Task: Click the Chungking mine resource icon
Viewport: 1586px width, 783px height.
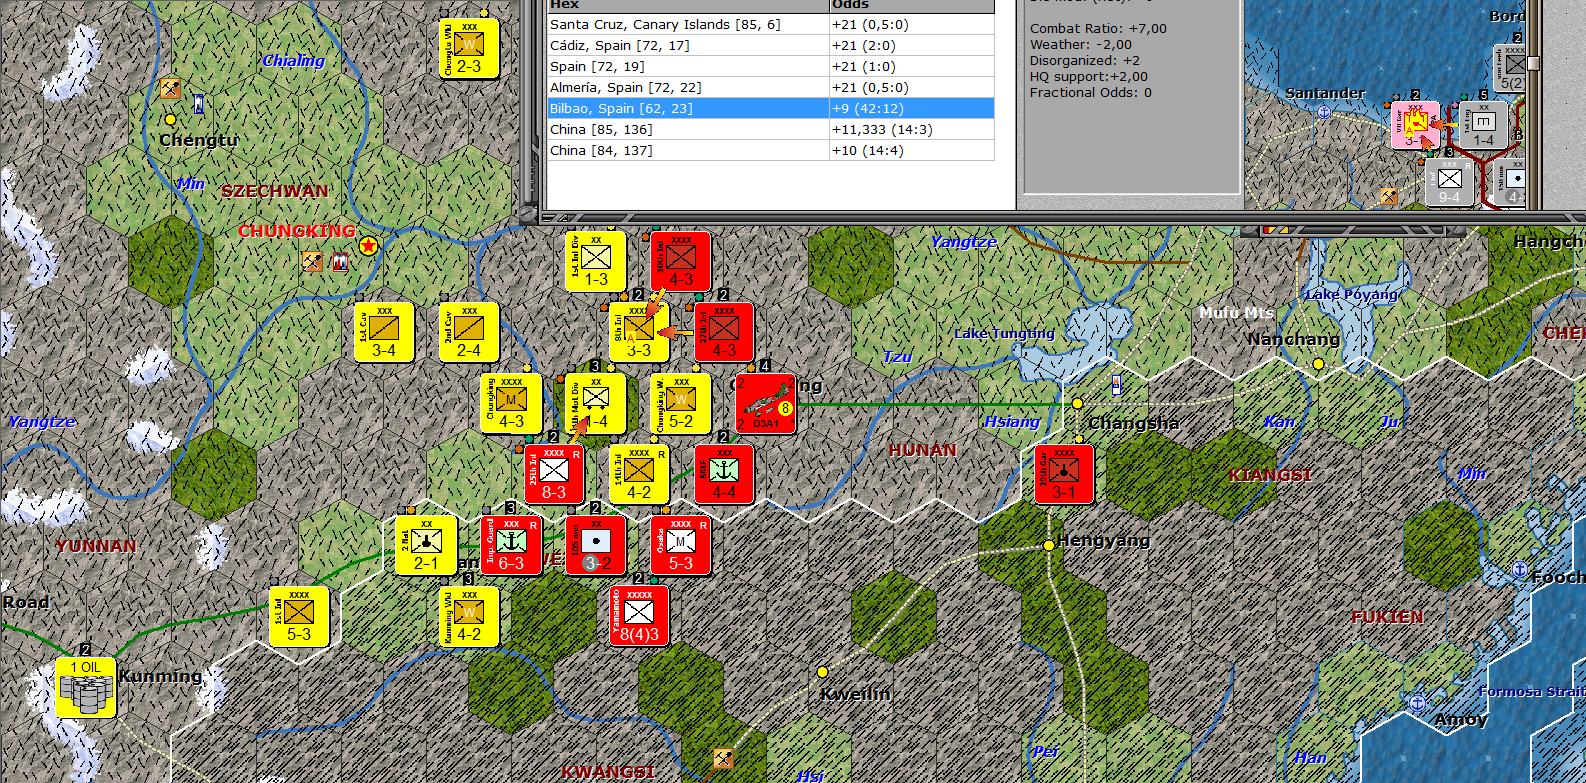Action: 313,261
